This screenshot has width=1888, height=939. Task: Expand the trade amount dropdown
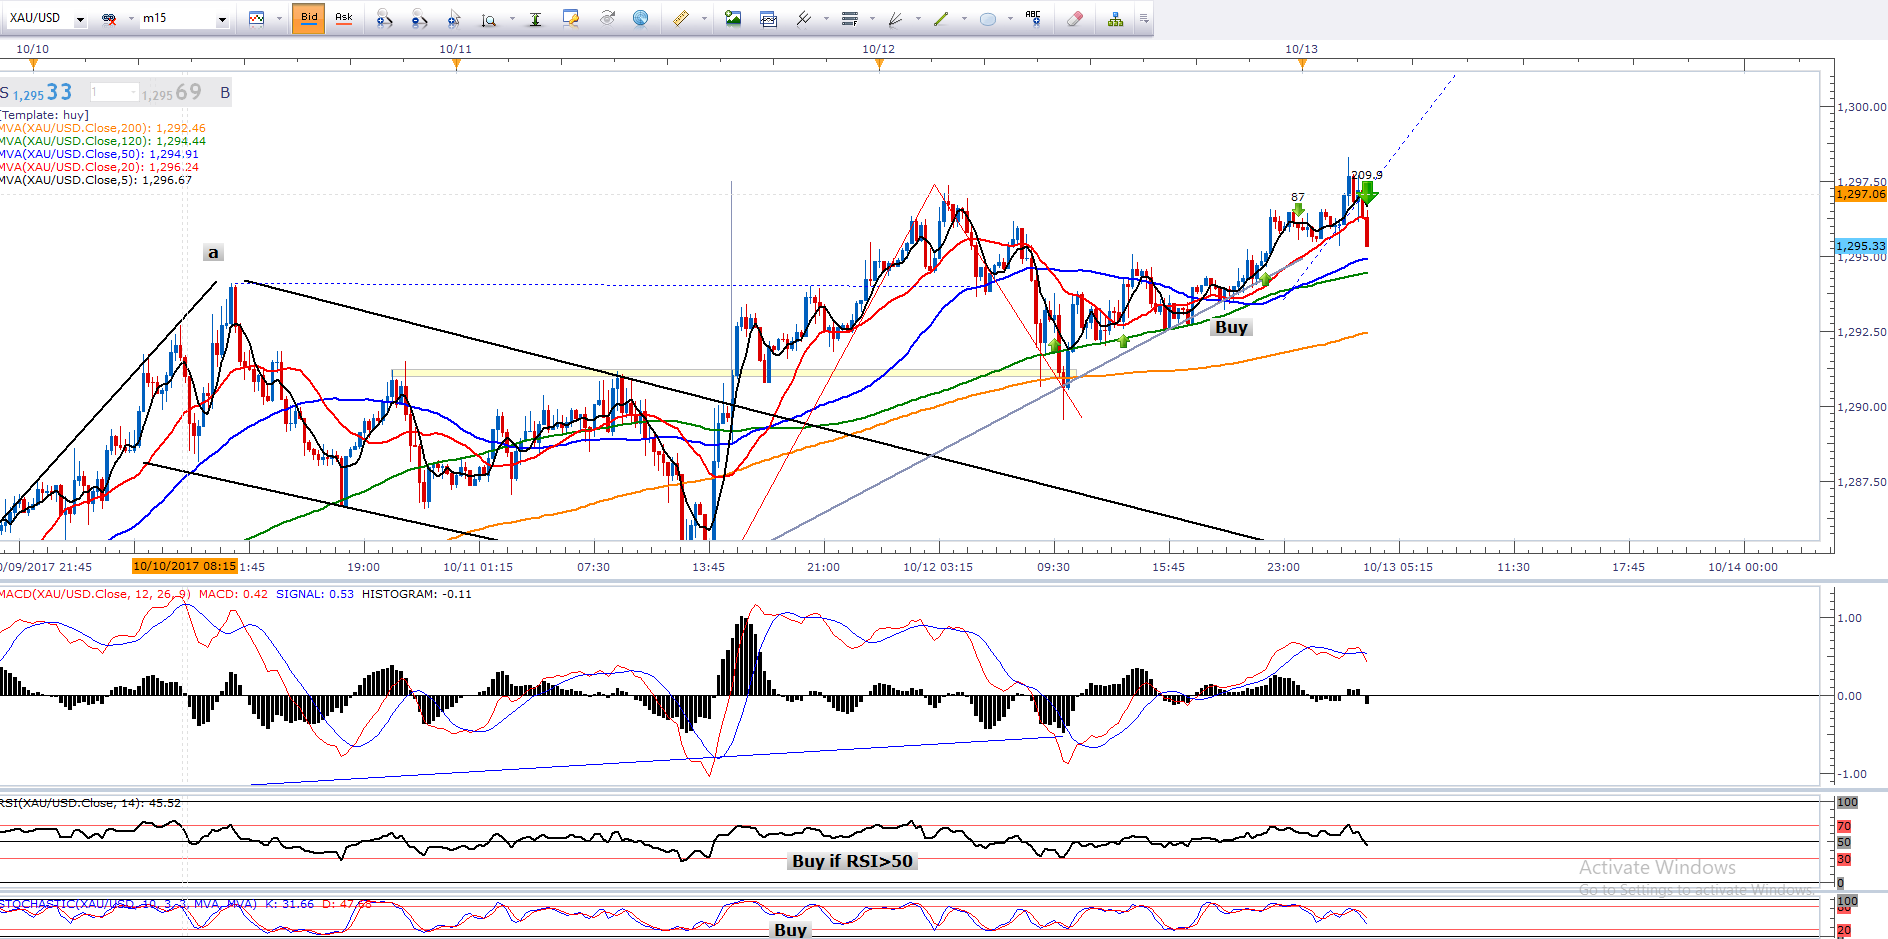pyautogui.click(x=133, y=93)
